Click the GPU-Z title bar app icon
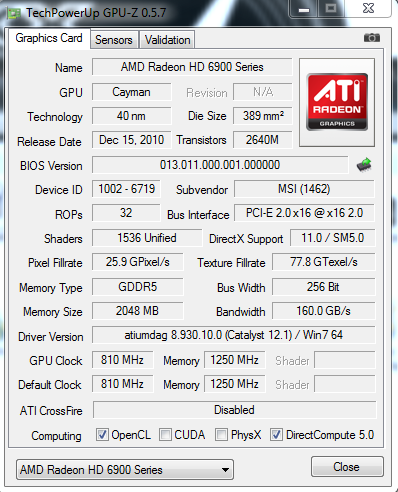The width and height of the screenshot is (398, 492). [x=15, y=13]
